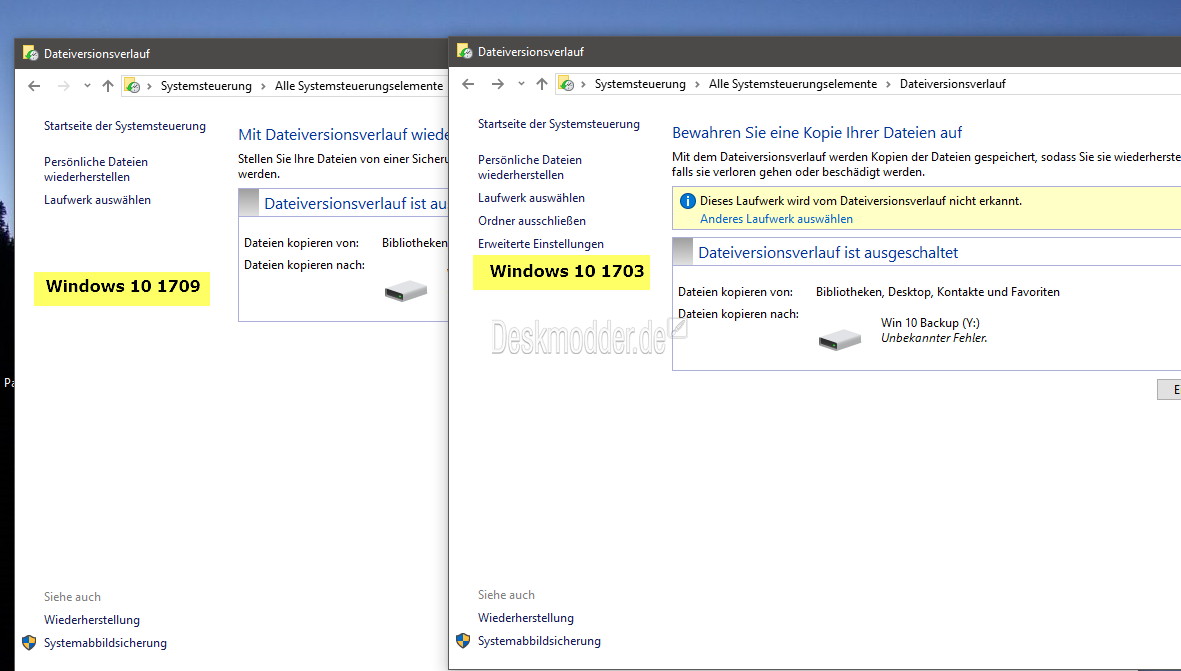Open recent locations dropdown in the left window

[87, 86]
